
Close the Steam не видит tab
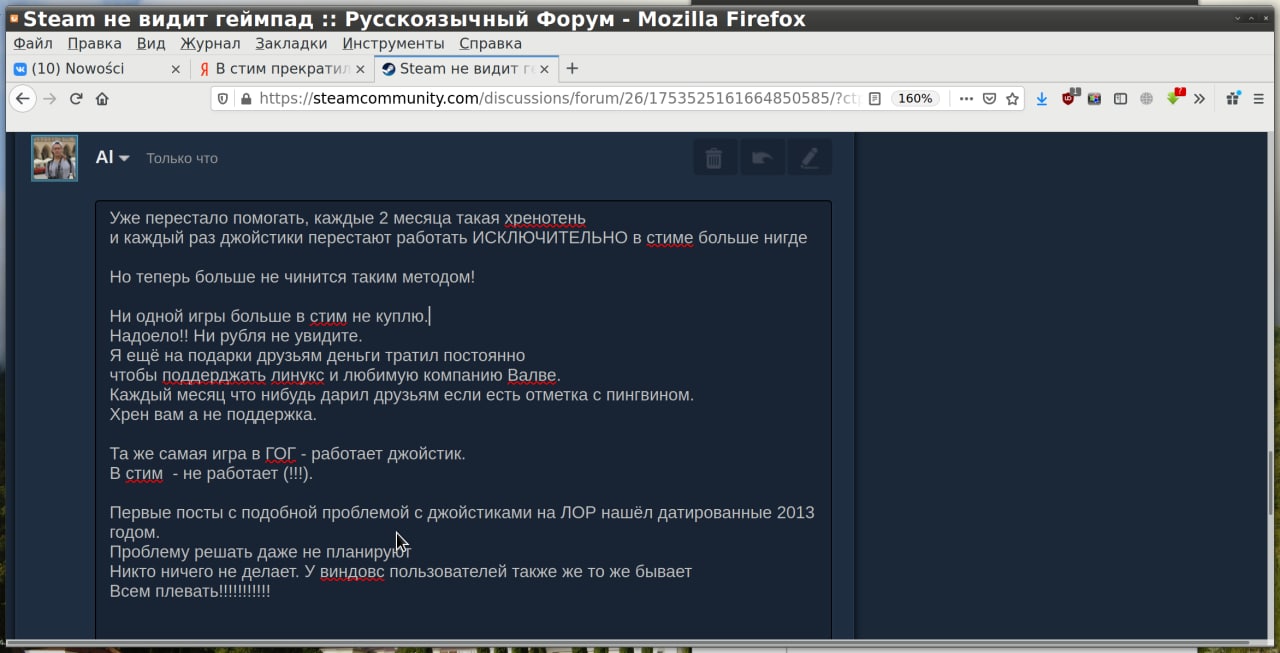tap(543, 69)
